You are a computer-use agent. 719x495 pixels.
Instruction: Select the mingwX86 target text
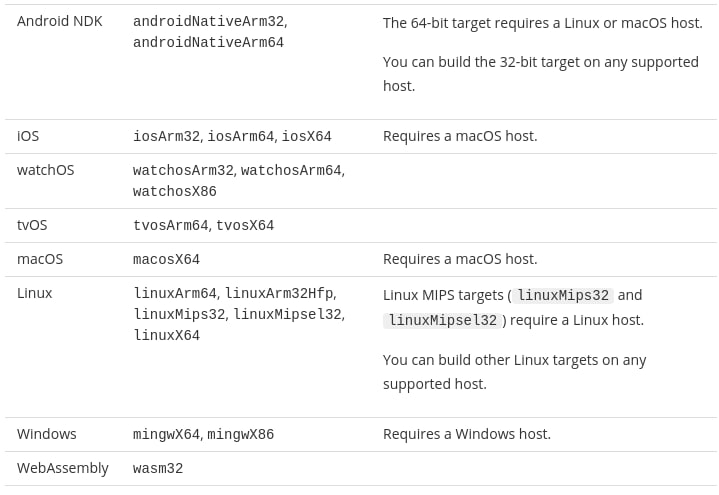241,434
